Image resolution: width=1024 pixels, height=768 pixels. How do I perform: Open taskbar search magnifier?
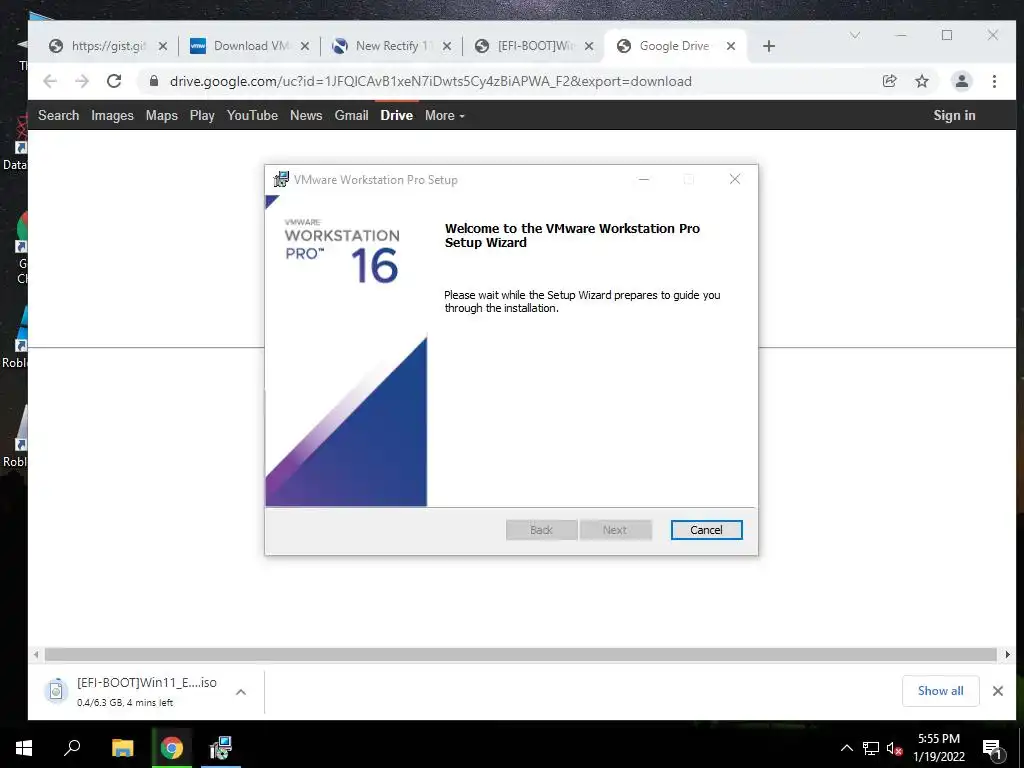pyautogui.click(x=72, y=748)
